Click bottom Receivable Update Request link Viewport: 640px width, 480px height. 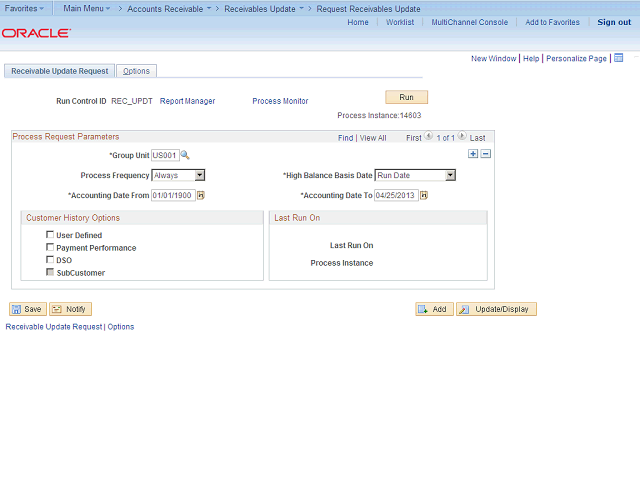pos(53,327)
